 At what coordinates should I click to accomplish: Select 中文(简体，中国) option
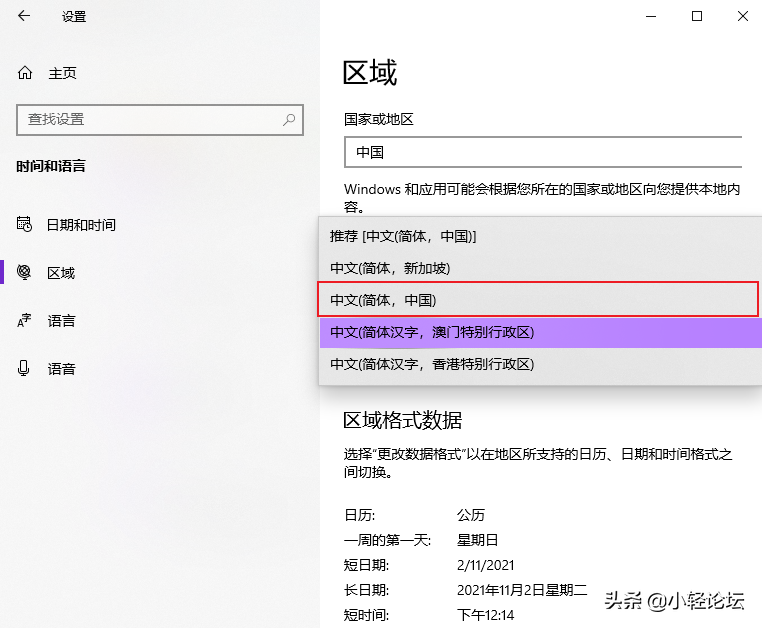click(x=538, y=299)
